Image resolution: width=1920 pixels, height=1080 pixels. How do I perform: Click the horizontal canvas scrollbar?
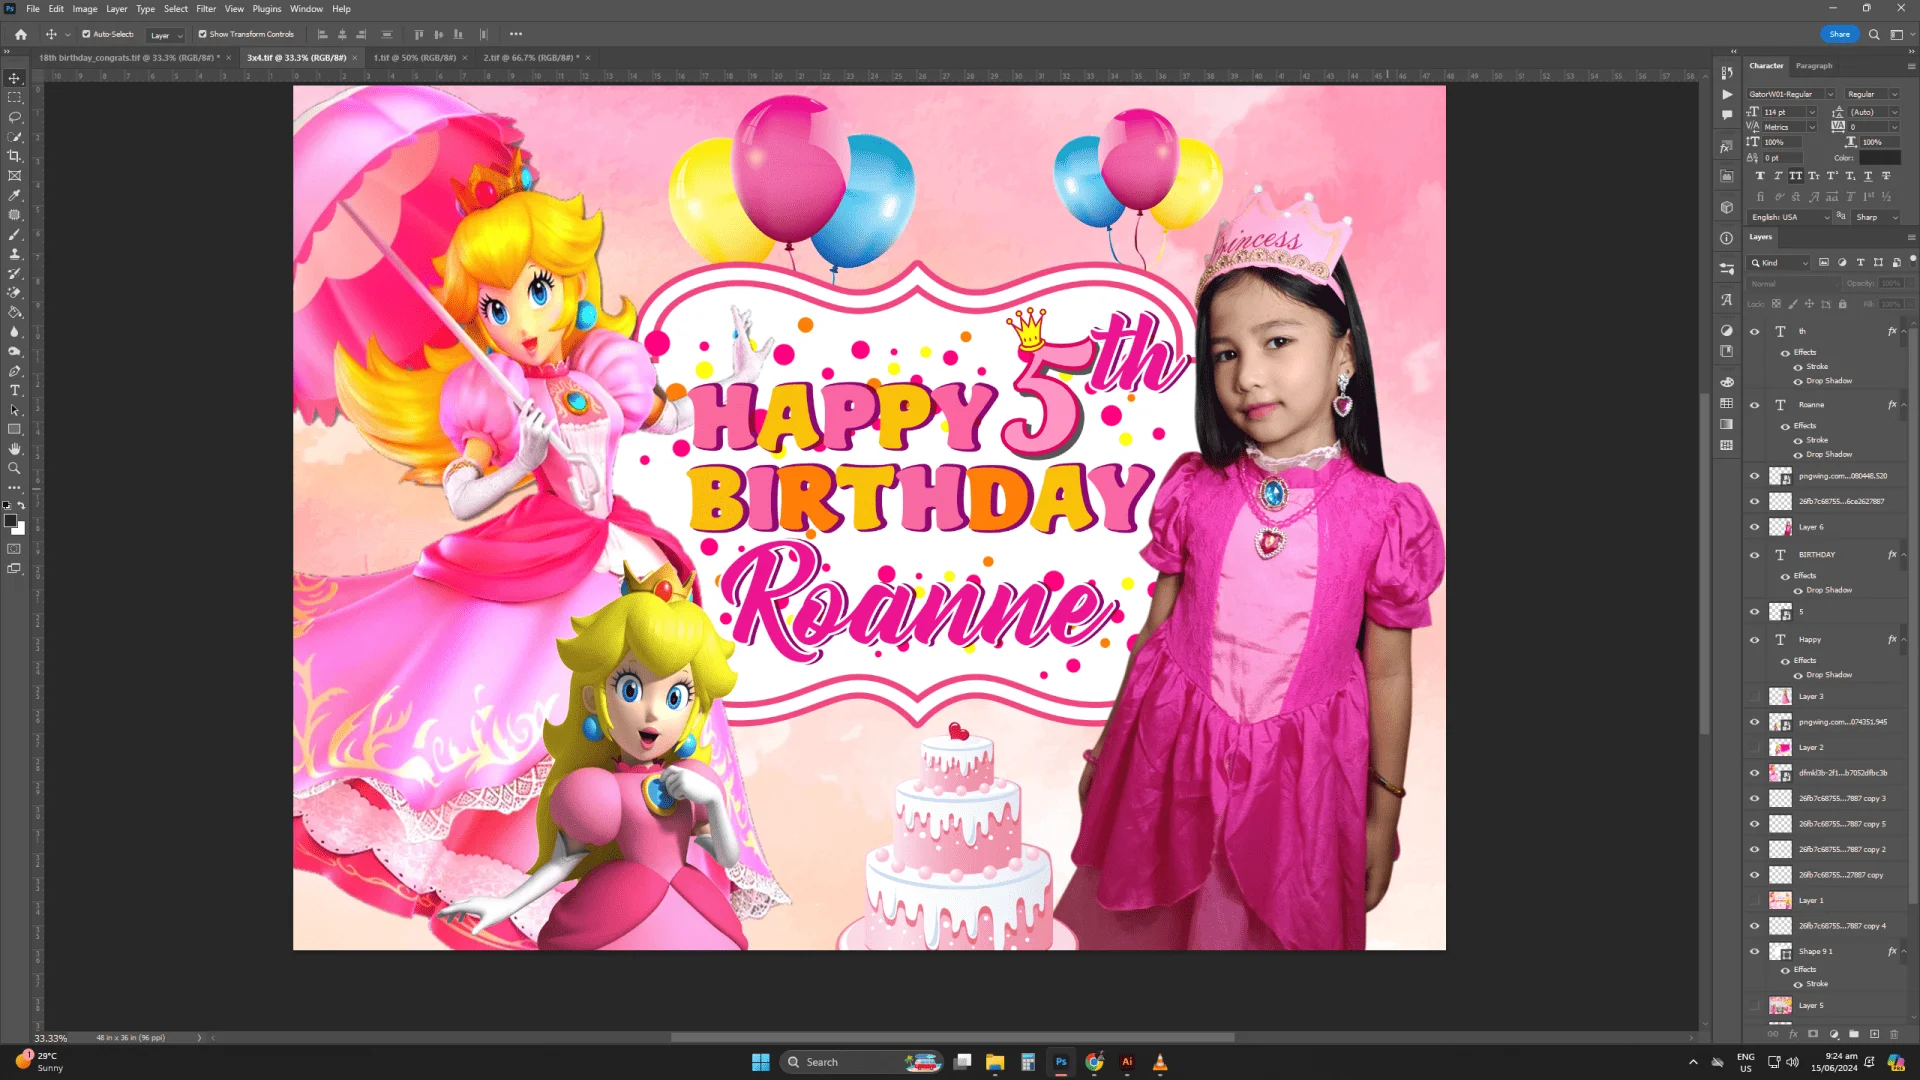tap(952, 1038)
